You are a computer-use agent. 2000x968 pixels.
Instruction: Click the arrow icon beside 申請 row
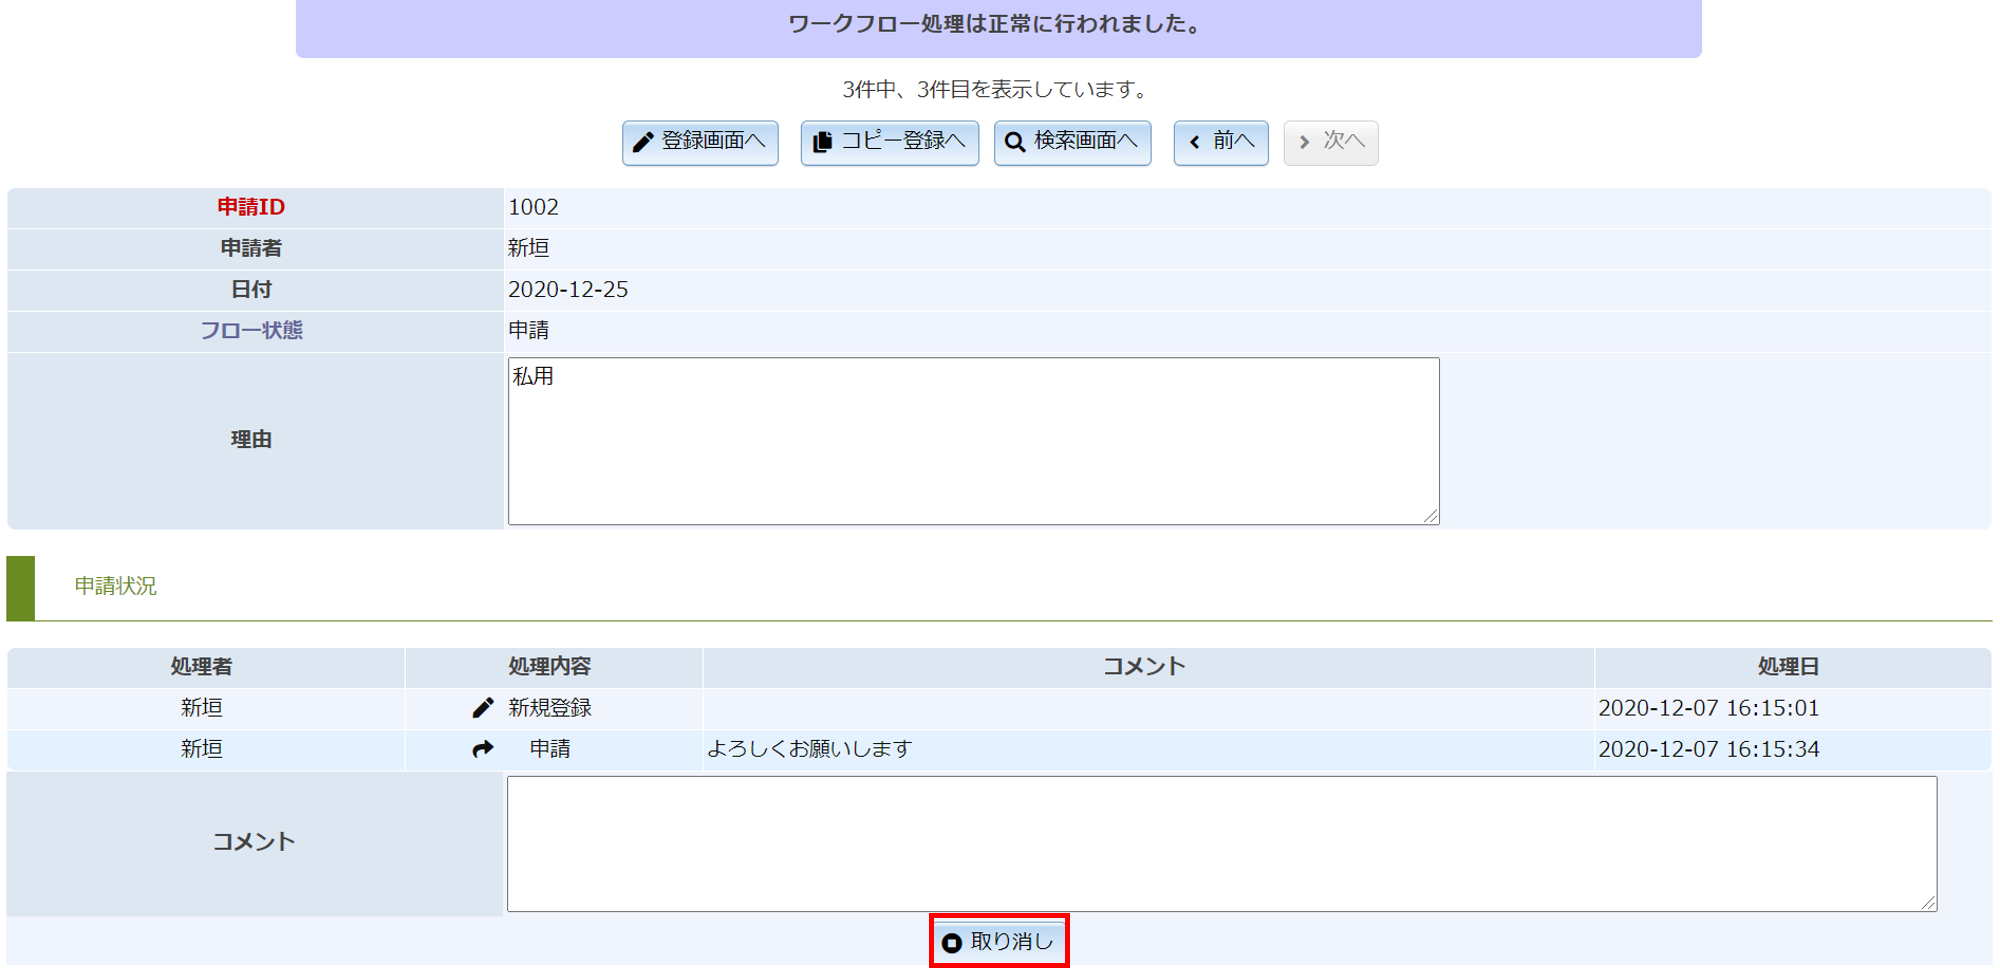tap(483, 749)
